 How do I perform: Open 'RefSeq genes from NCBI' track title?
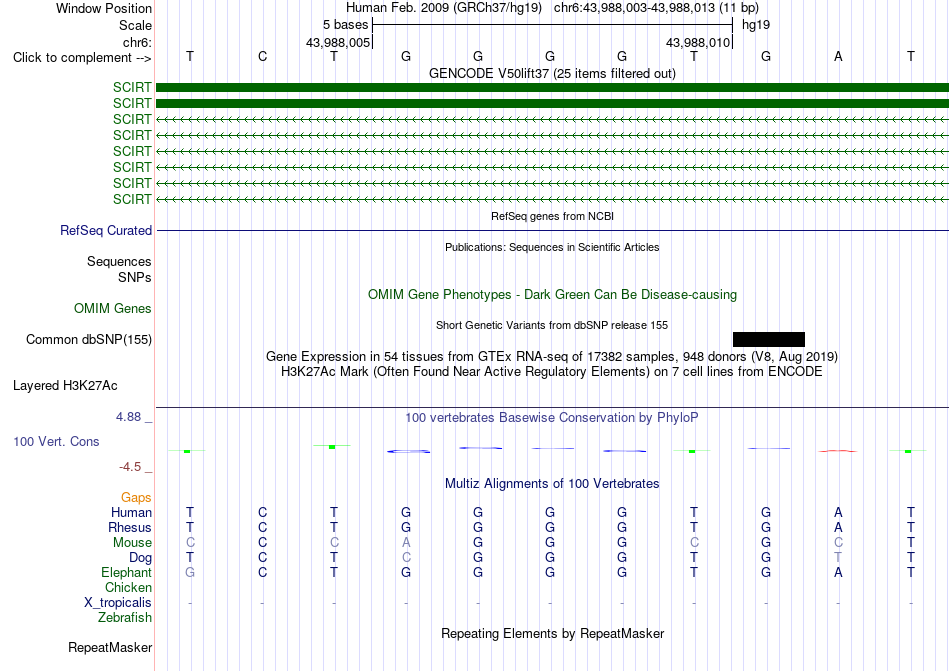(x=552, y=216)
